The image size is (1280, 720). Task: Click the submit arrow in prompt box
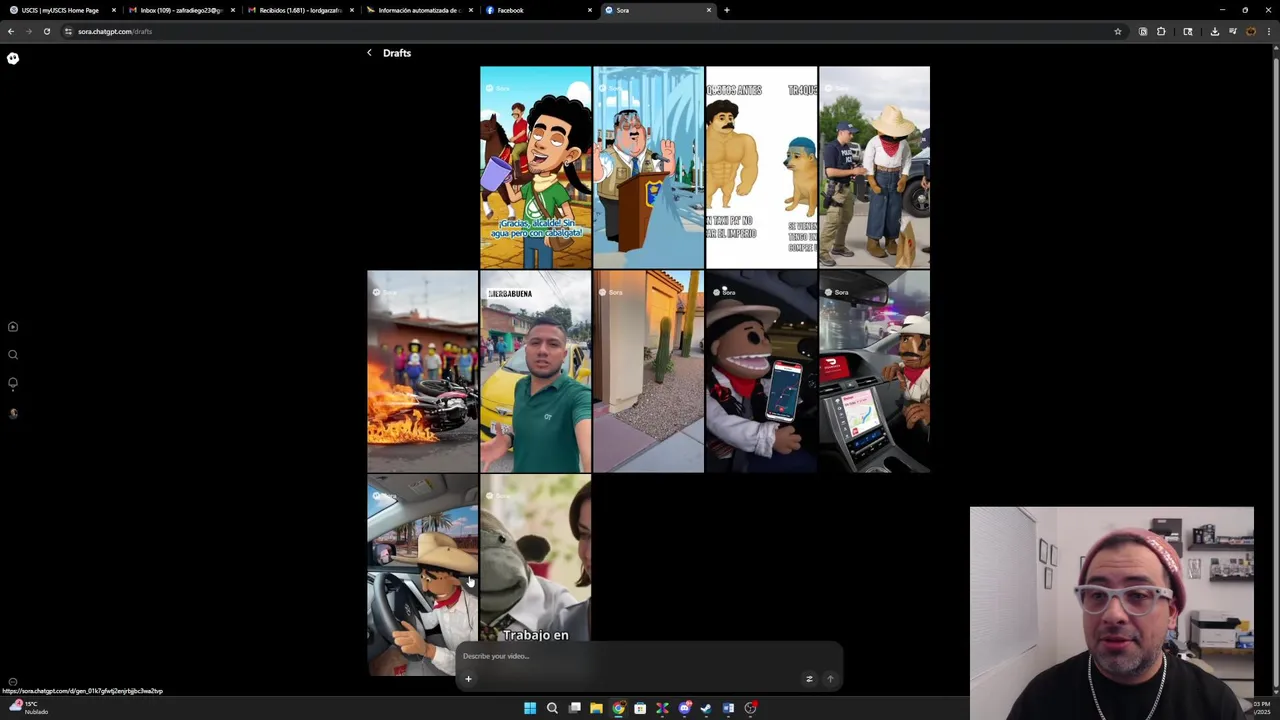click(830, 679)
